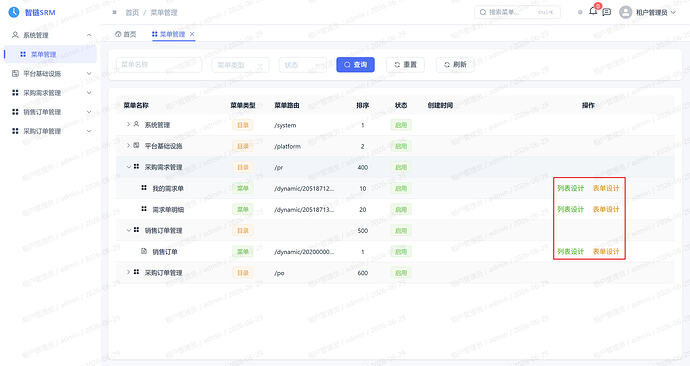The width and height of the screenshot is (690, 366).
Task: Open 表单设计 for 需求单明细
Action: point(606,209)
